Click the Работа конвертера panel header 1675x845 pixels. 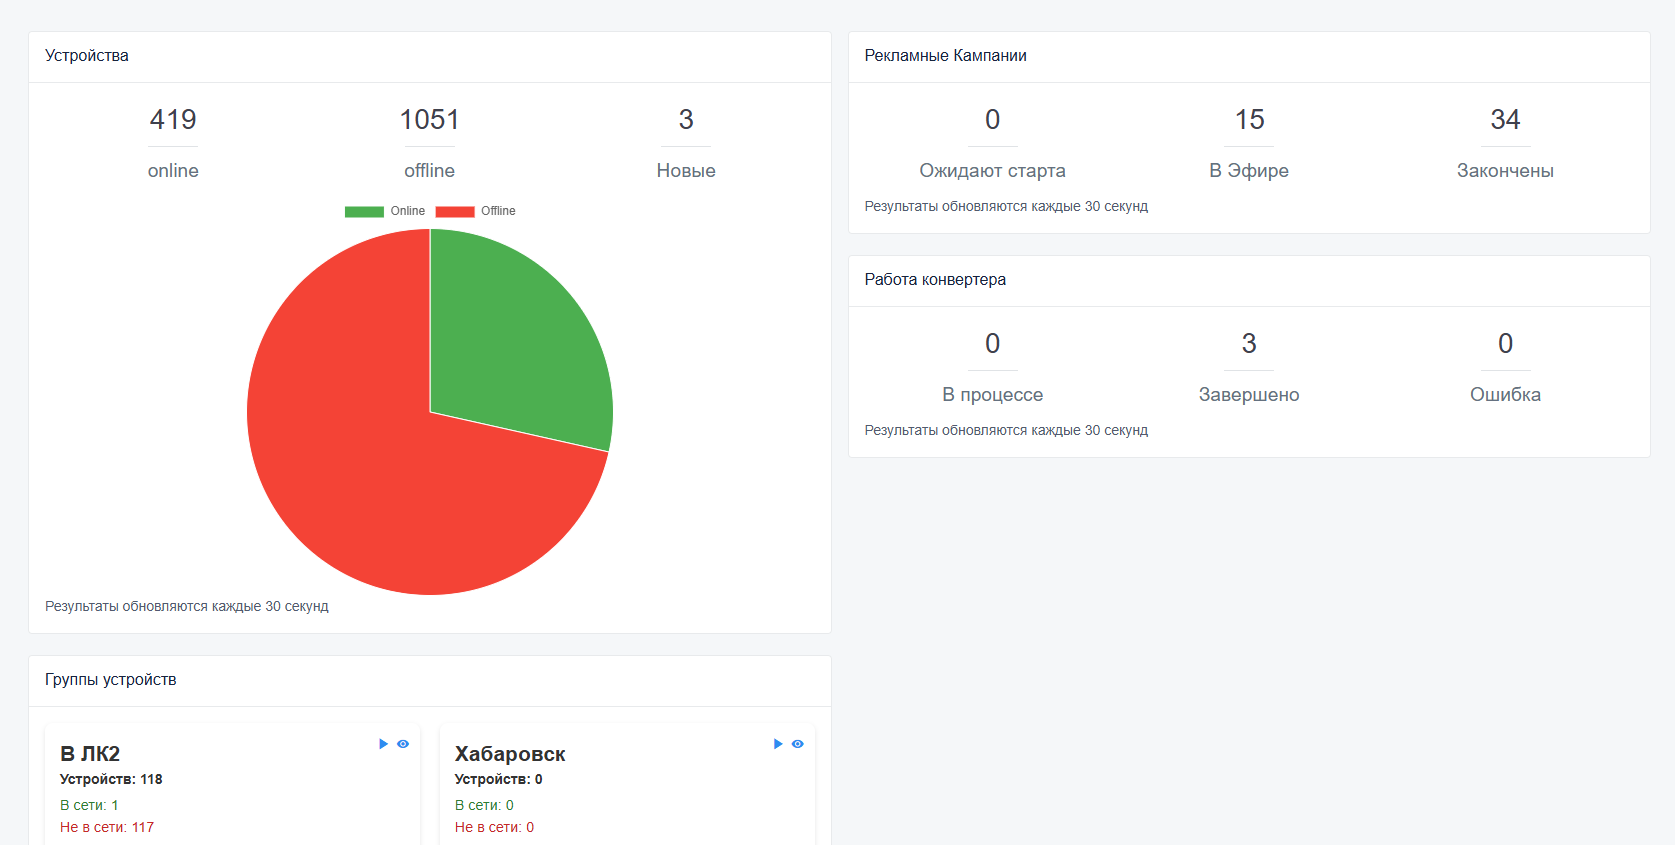[1249, 281]
